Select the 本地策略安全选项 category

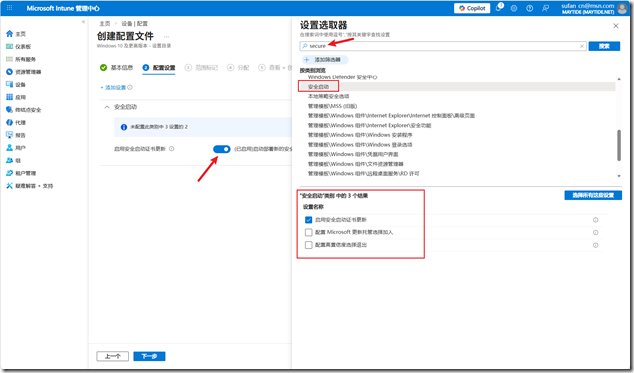(328, 96)
